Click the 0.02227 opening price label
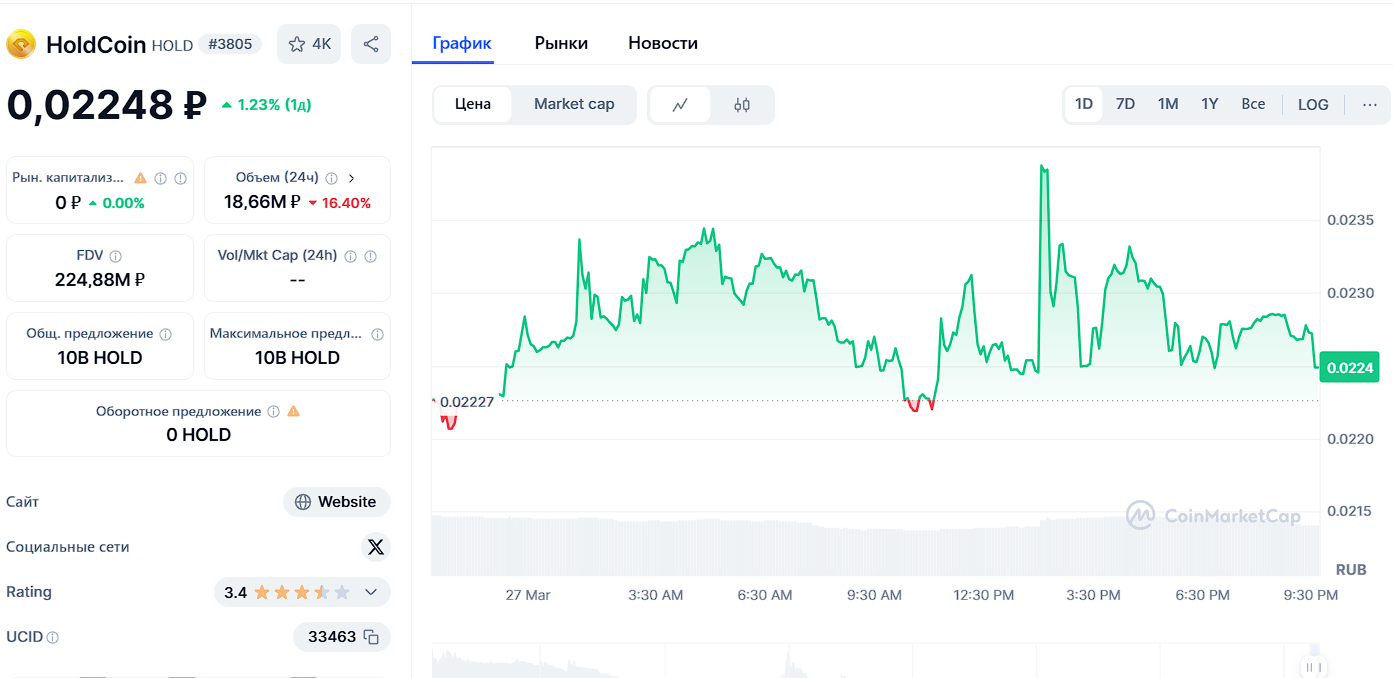 coord(466,402)
